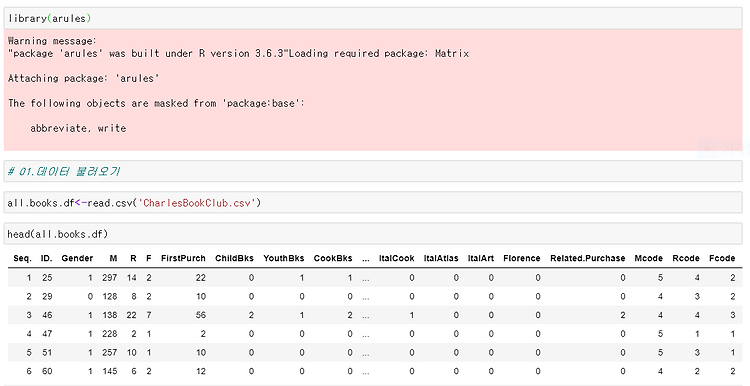
Task: Click the ID value 46 in row 3
Action: point(47,315)
